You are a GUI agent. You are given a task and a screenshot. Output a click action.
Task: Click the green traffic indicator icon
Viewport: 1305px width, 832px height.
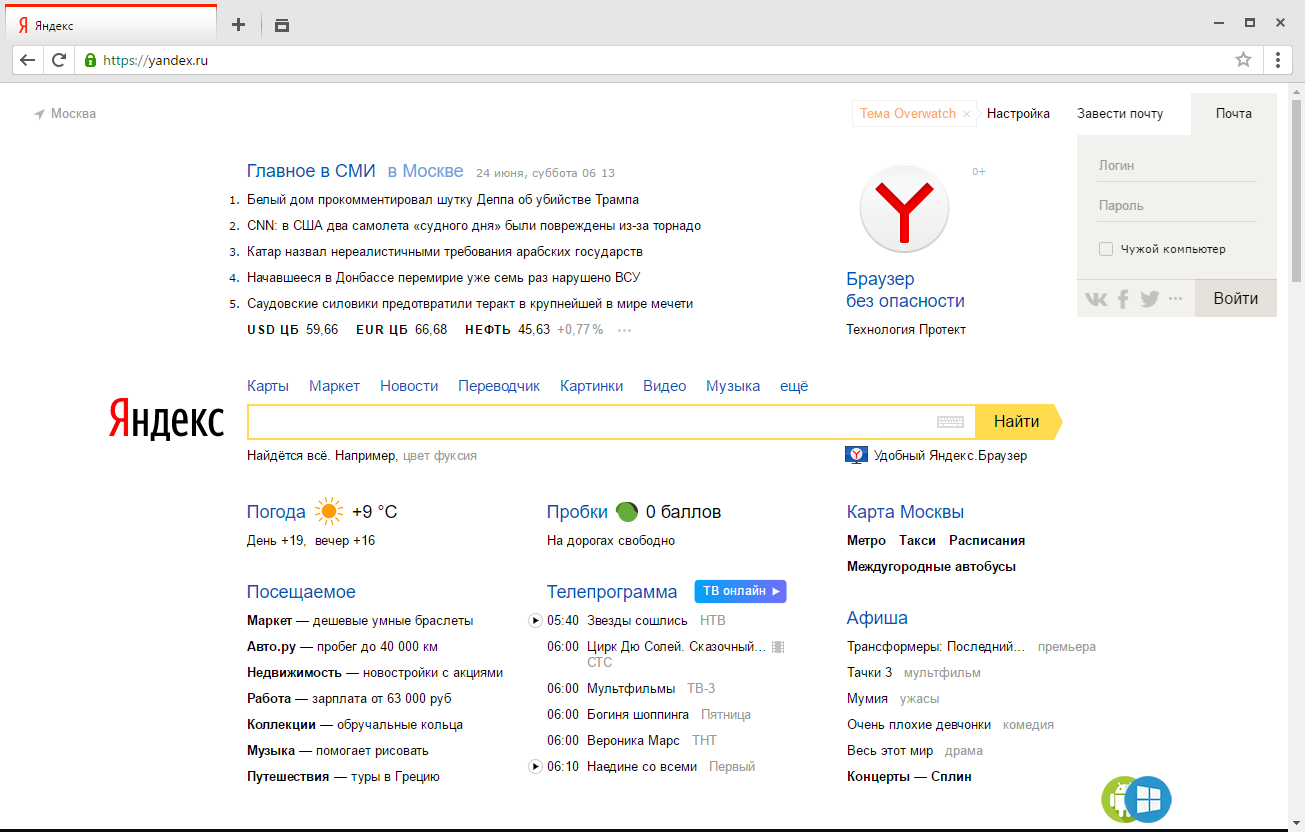coord(627,512)
